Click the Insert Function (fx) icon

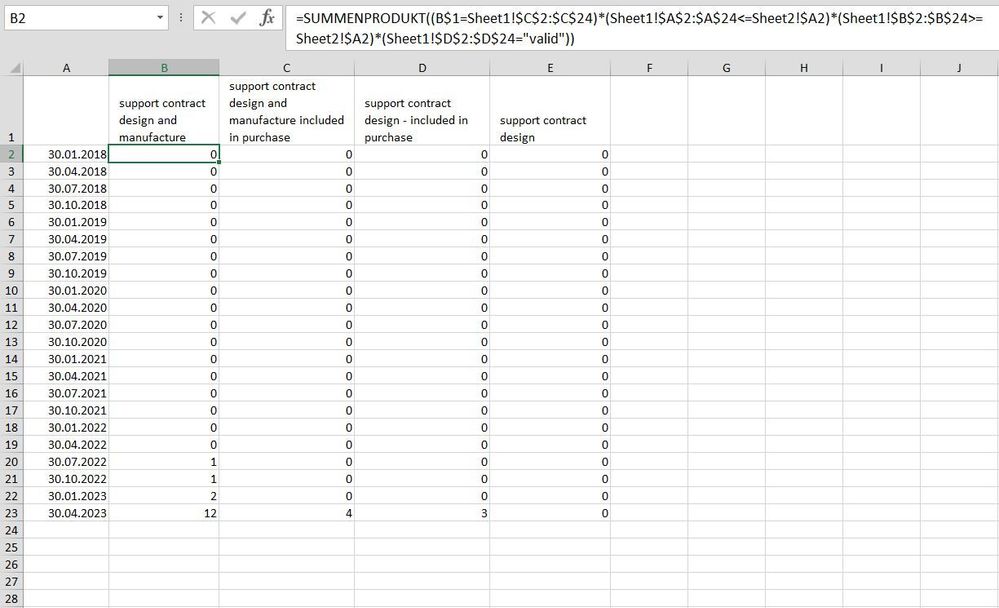tap(266, 17)
